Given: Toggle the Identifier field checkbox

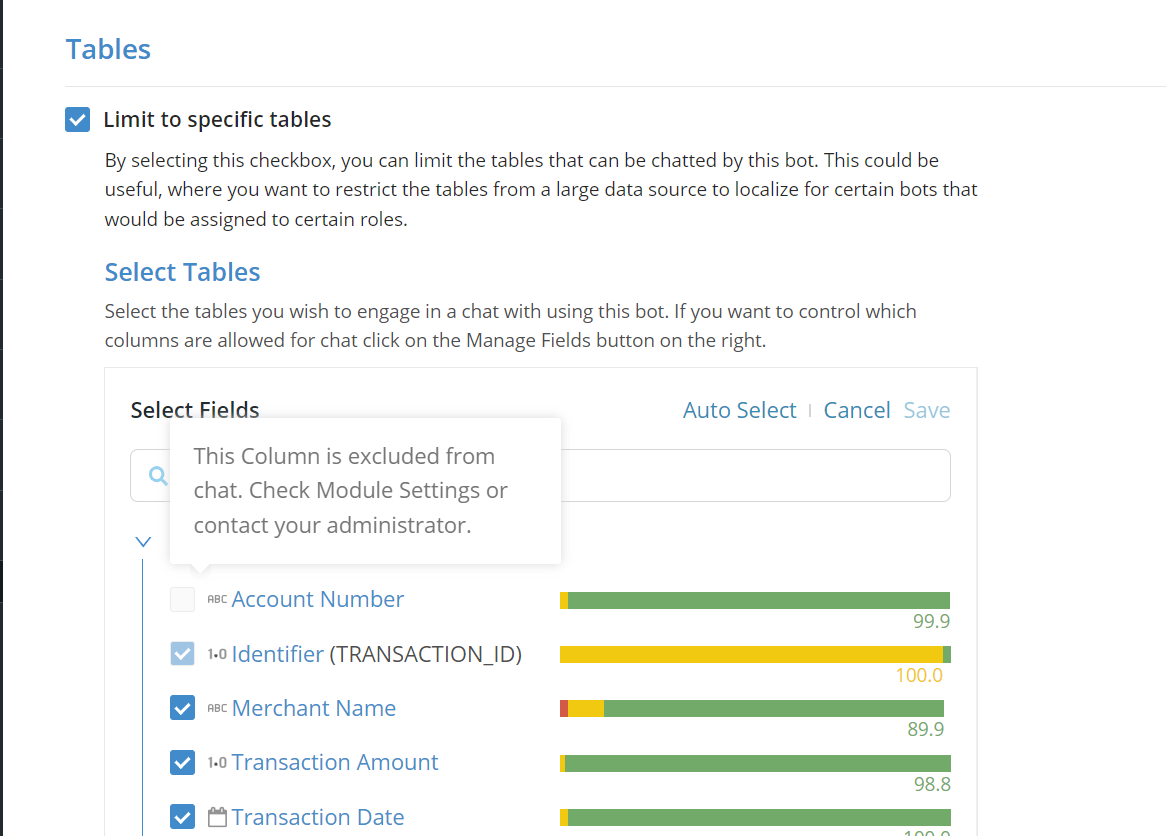Looking at the screenshot, I should 182,654.
